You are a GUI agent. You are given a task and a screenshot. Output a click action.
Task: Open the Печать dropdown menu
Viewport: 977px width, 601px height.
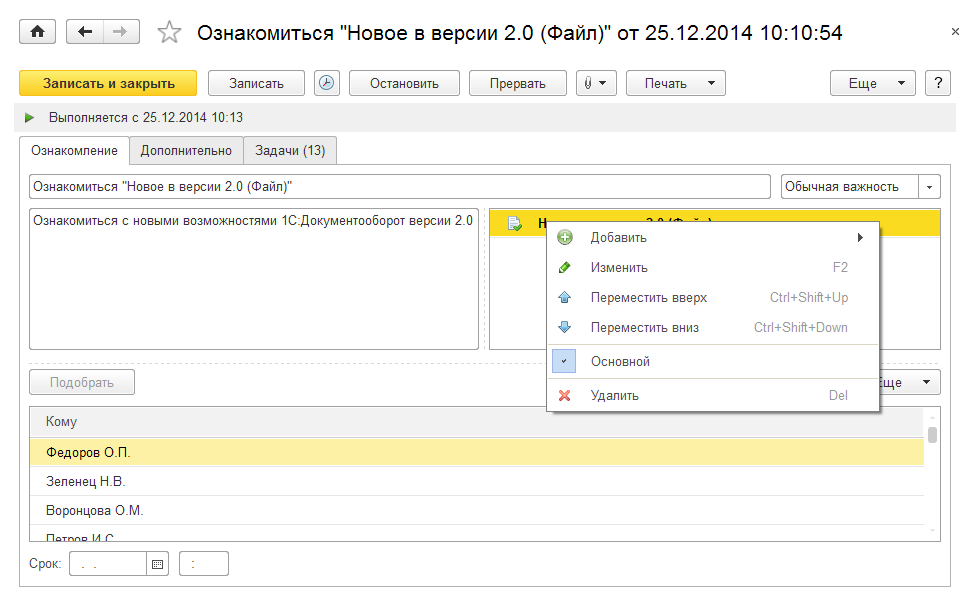[x=675, y=83]
